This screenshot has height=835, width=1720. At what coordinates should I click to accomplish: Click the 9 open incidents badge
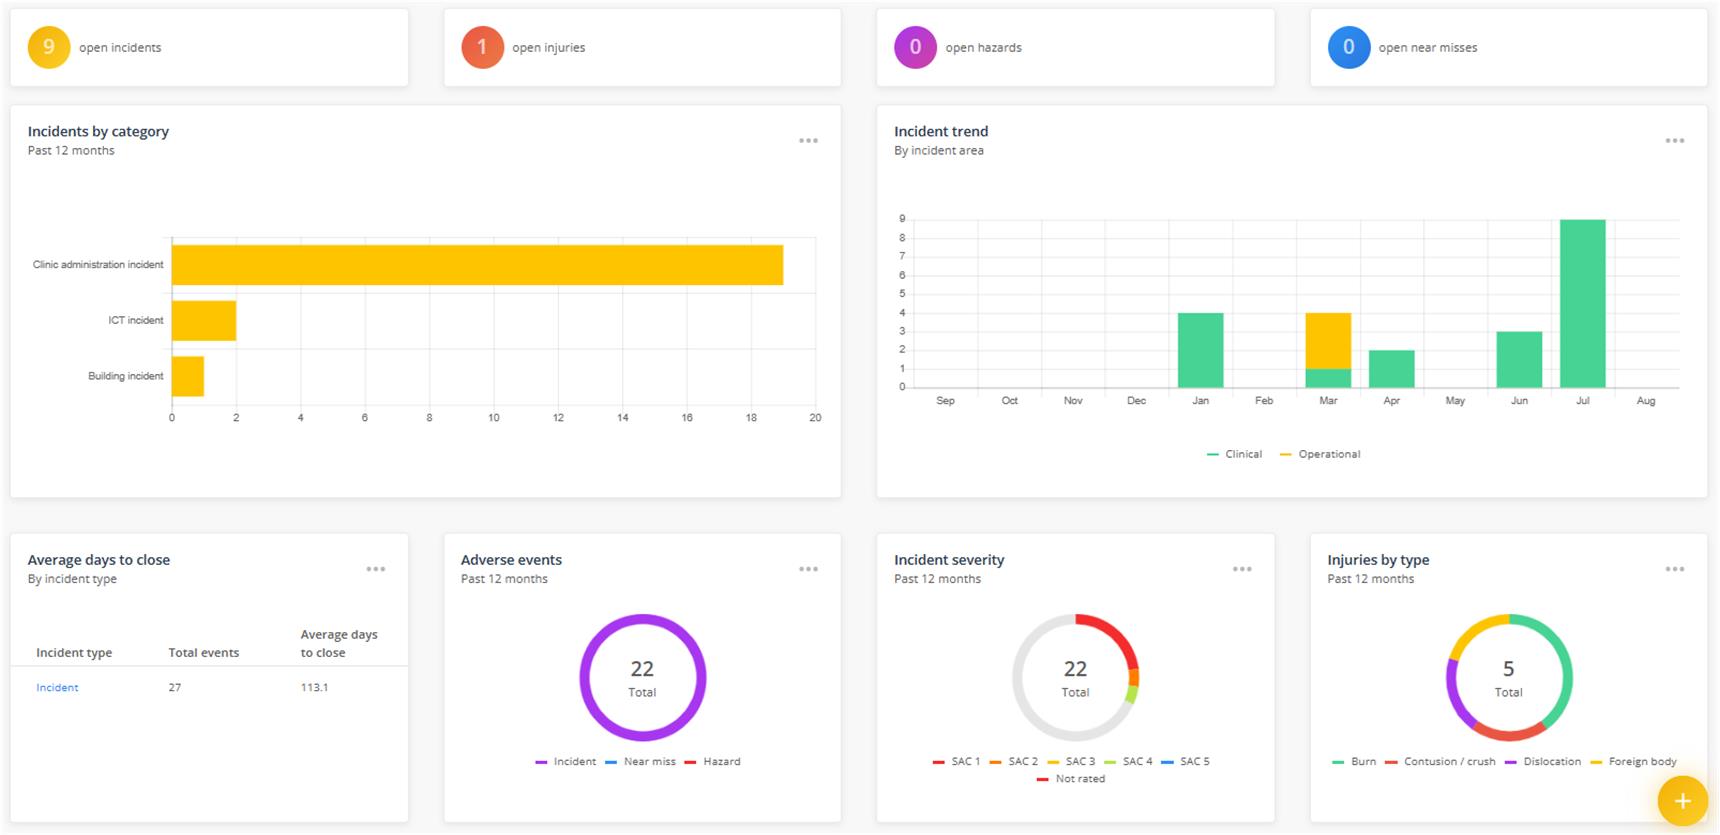coord(49,47)
